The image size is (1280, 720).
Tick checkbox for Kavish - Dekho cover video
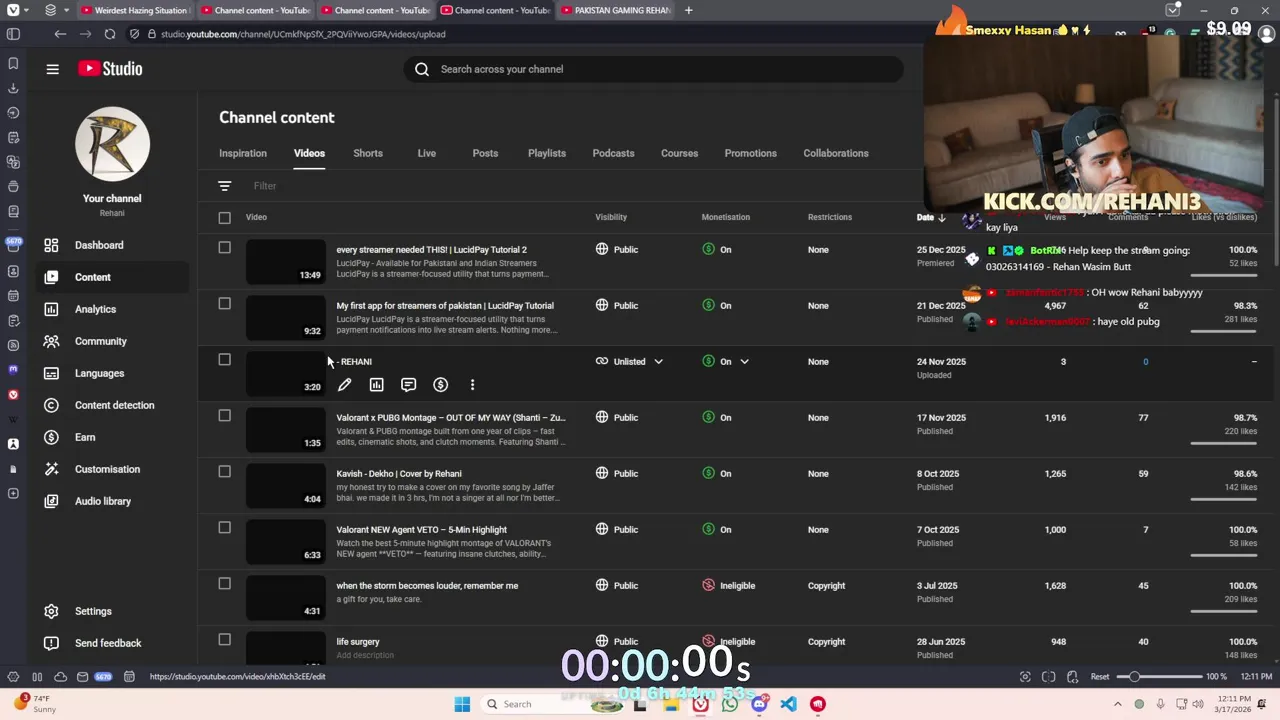pyautogui.click(x=225, y=472)
